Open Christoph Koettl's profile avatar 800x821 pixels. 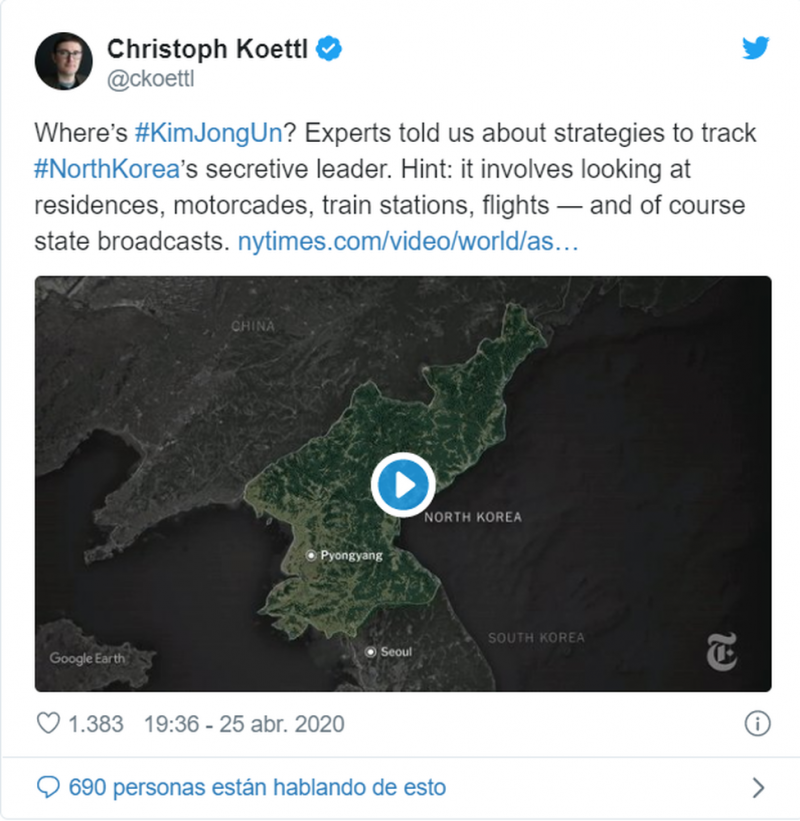coord(64,60)
